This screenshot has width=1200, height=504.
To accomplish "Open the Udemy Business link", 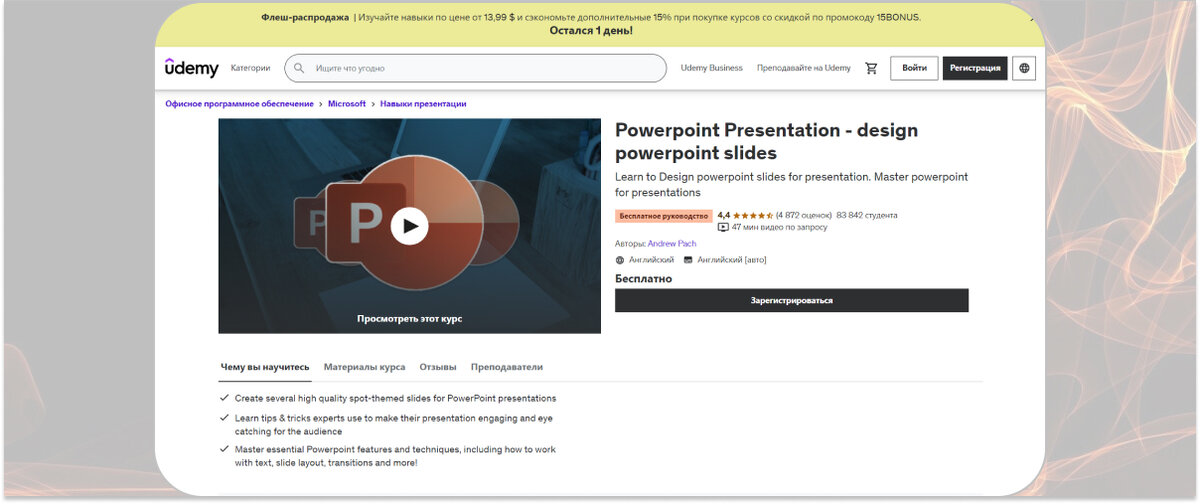I will [x=712, y=68].
